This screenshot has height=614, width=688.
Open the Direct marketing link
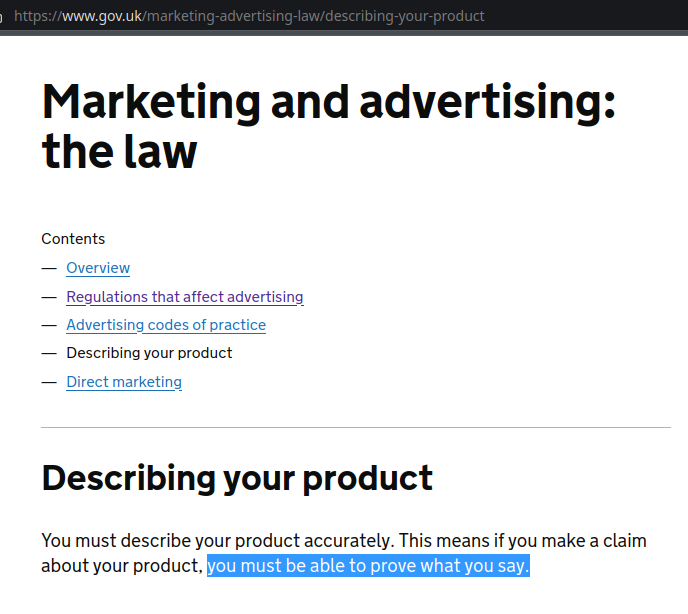124,382
